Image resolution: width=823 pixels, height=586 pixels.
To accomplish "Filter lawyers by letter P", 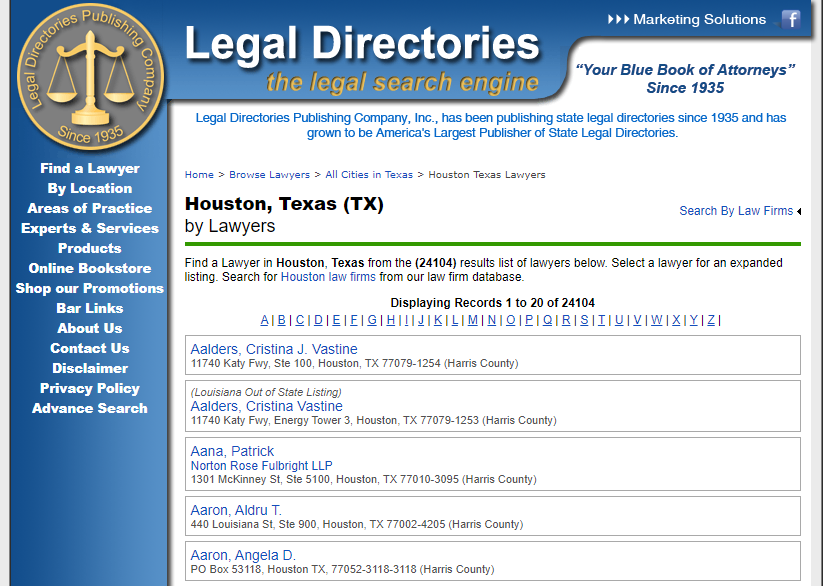I will (529, 320).
